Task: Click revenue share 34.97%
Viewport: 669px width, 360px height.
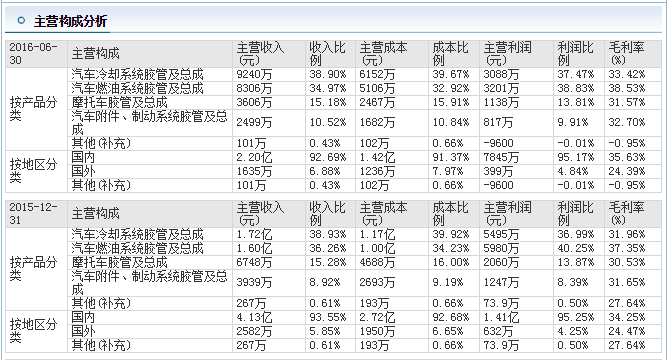Action: click(x=328, y=88)
